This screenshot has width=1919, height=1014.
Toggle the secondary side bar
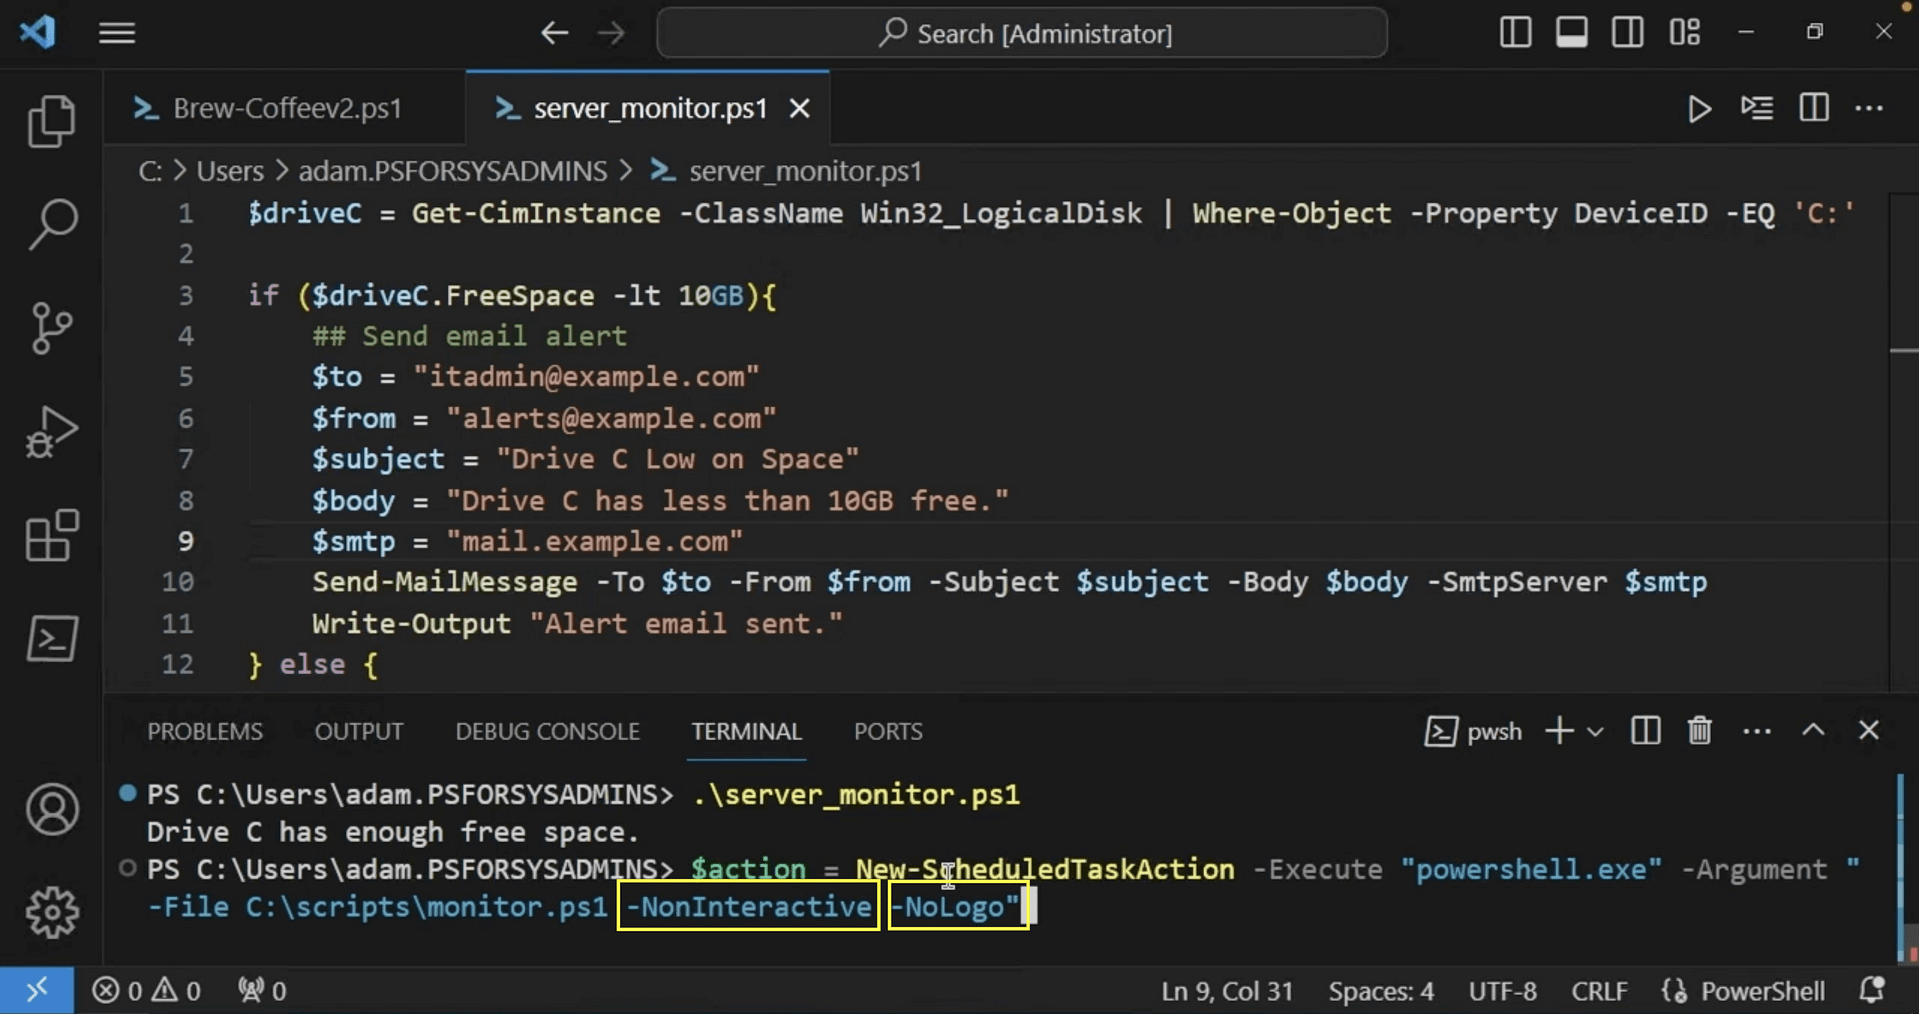point(1627,33)
